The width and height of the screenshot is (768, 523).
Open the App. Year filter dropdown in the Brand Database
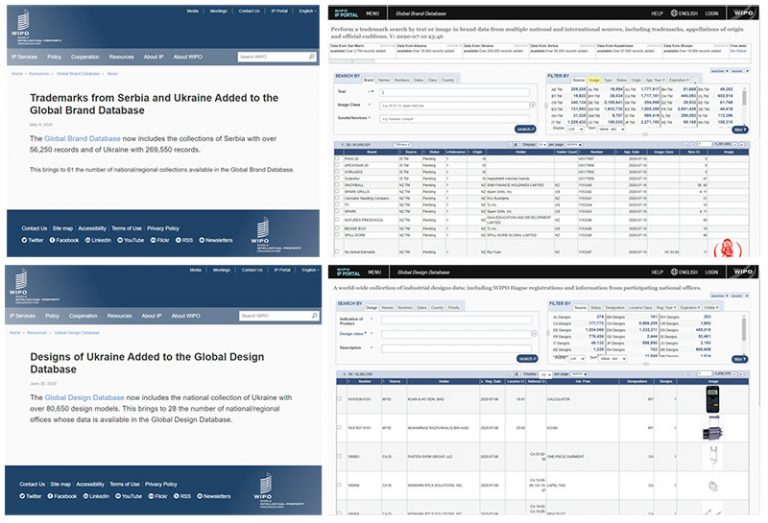[655, 80]
